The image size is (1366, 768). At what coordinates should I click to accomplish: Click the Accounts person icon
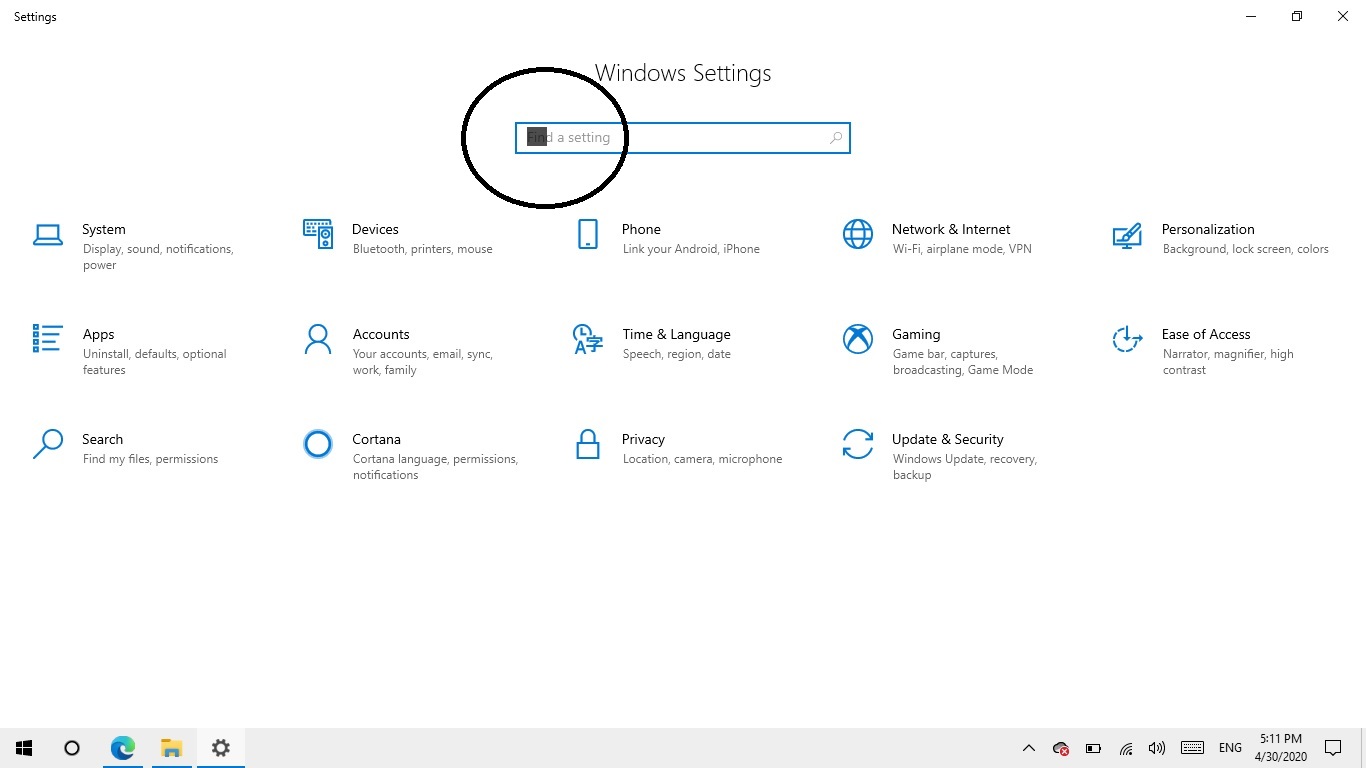318,339
